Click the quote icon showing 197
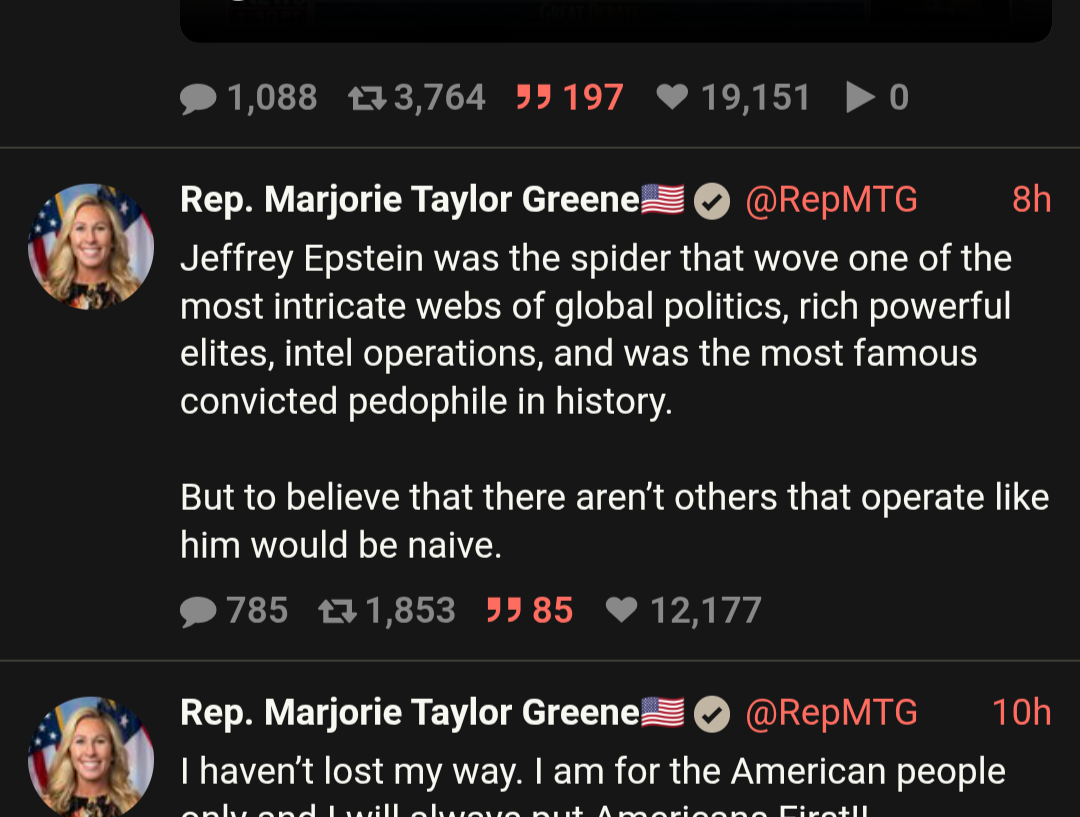The width and height of the screenshot is (1080, 817). click(534, 98)
